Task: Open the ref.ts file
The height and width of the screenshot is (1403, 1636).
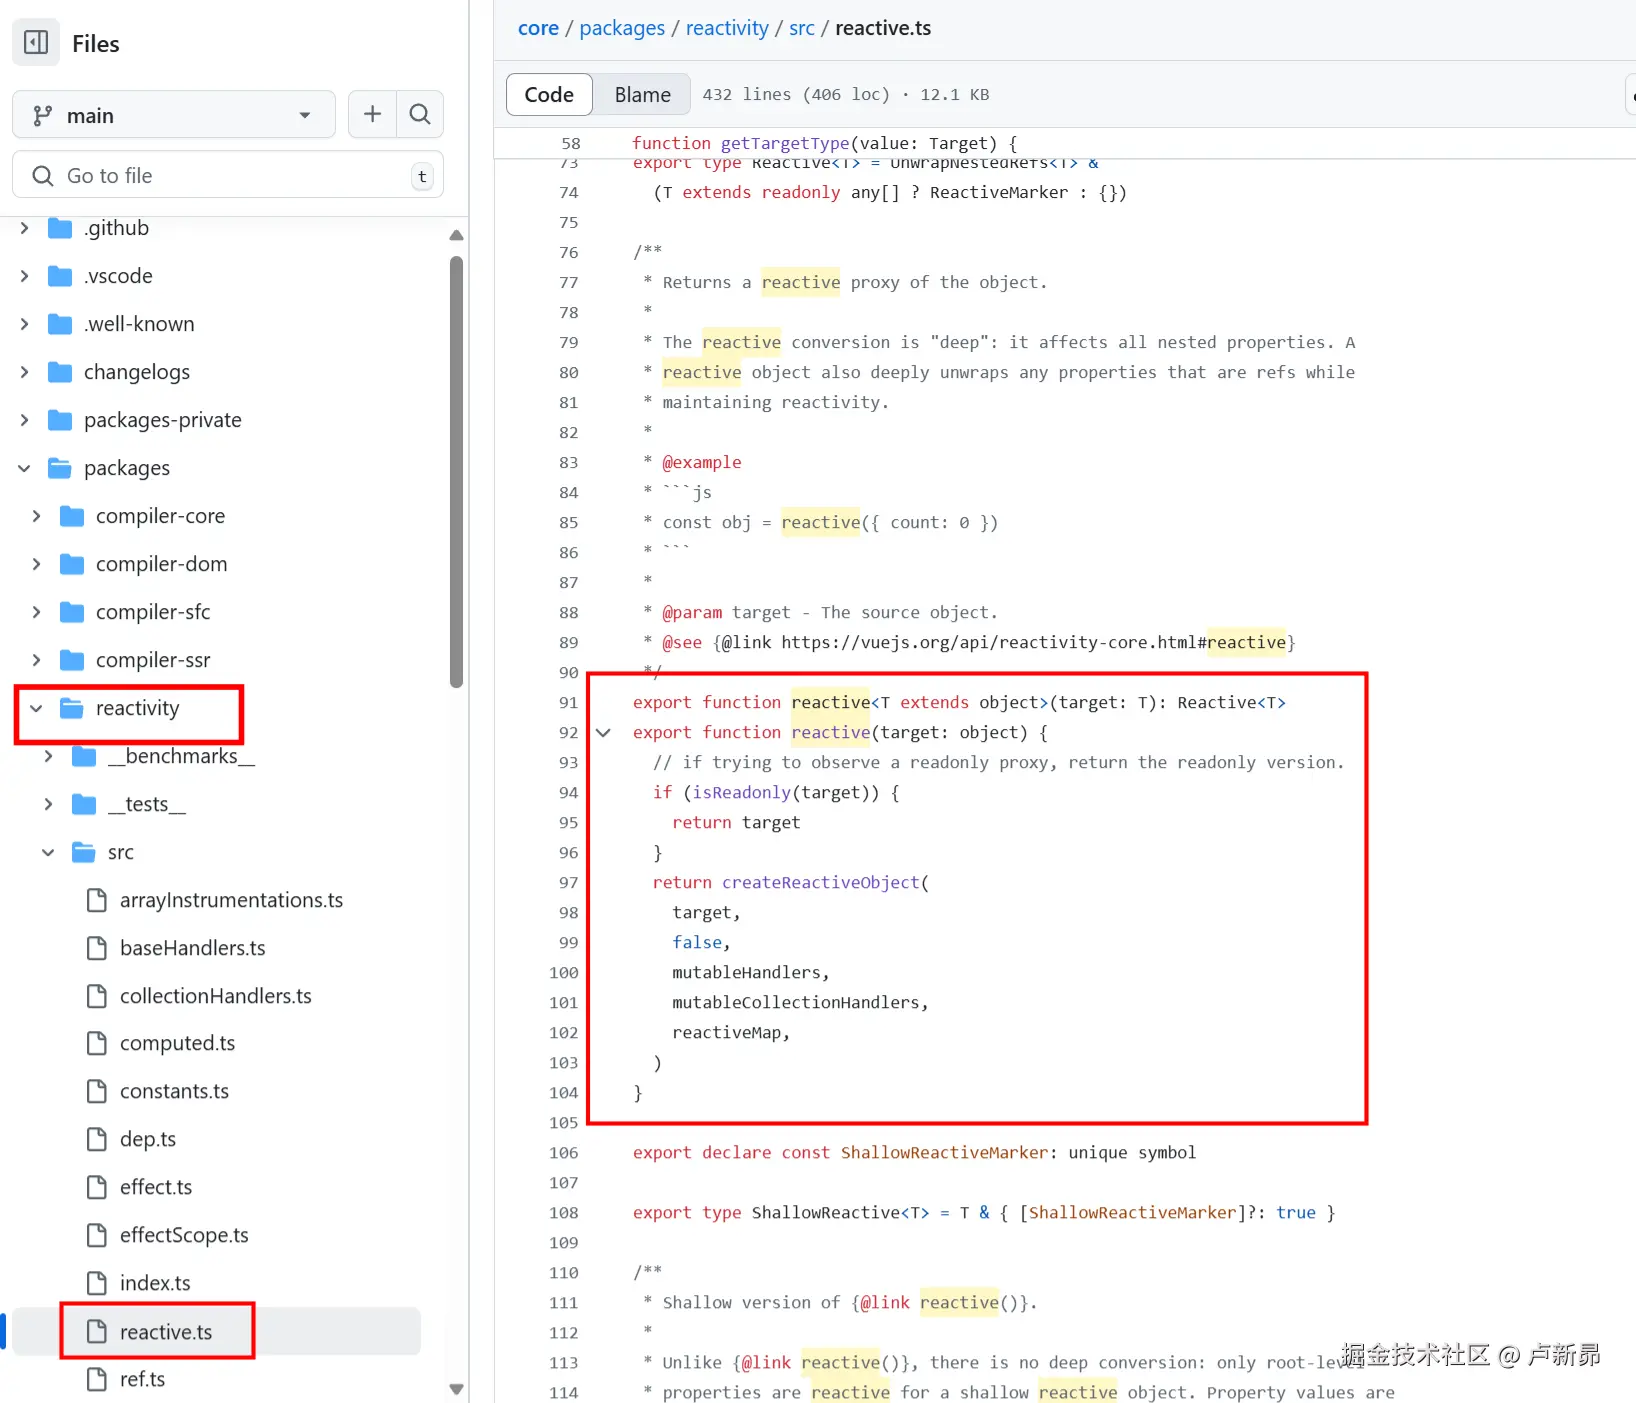Action: click(143, 1379)
